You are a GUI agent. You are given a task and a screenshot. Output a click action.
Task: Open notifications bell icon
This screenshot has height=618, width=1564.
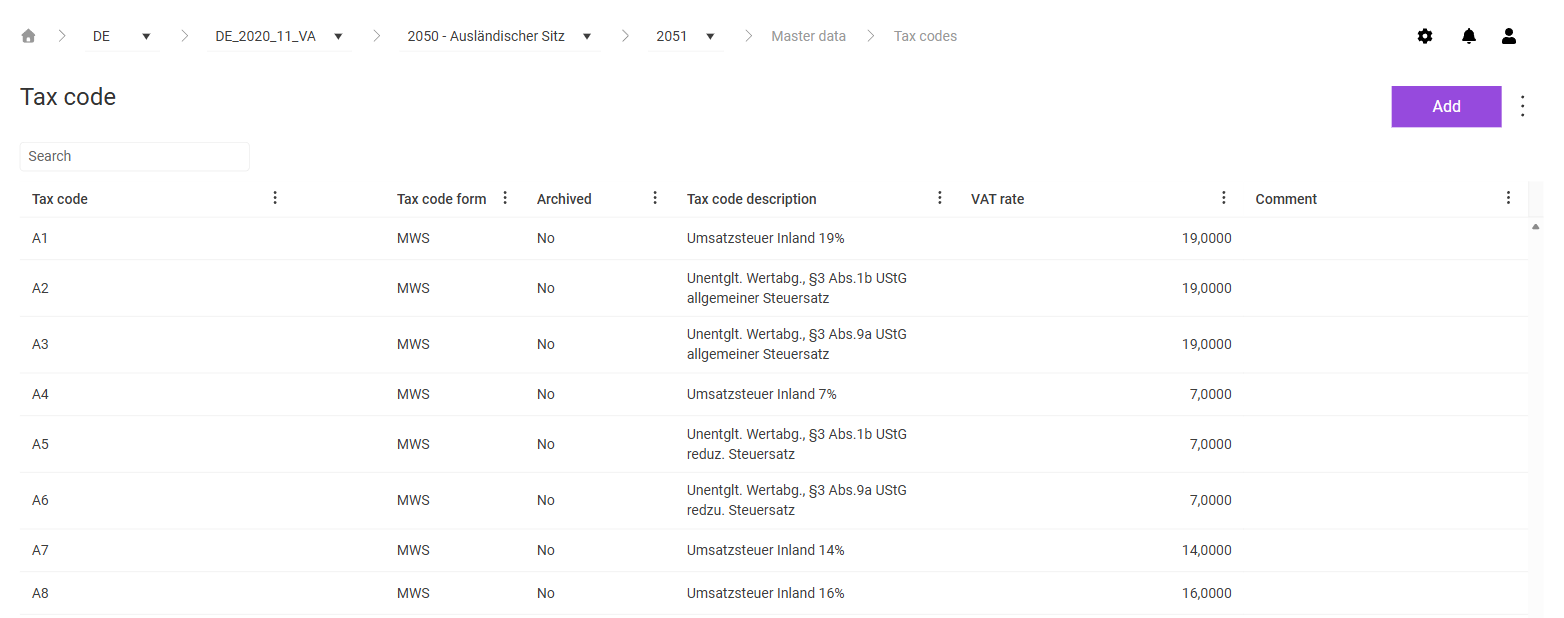[x=1469, y=36]
